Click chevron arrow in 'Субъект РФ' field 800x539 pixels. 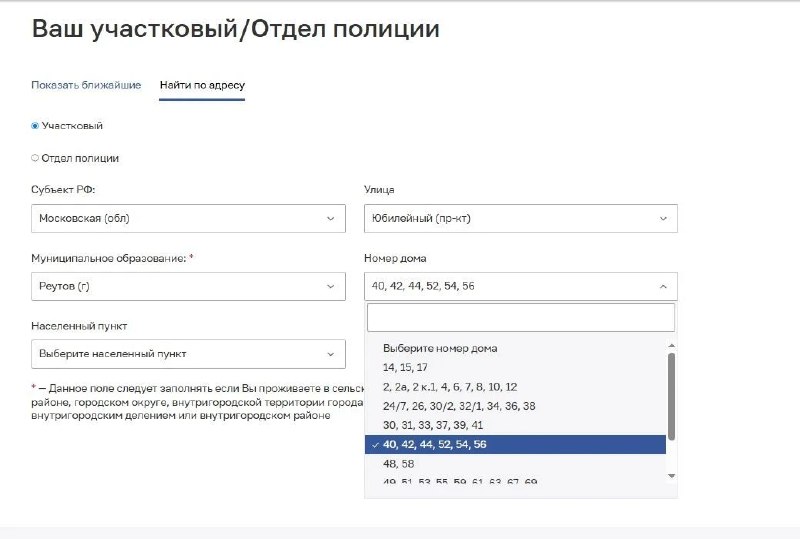tap(331, 218)
